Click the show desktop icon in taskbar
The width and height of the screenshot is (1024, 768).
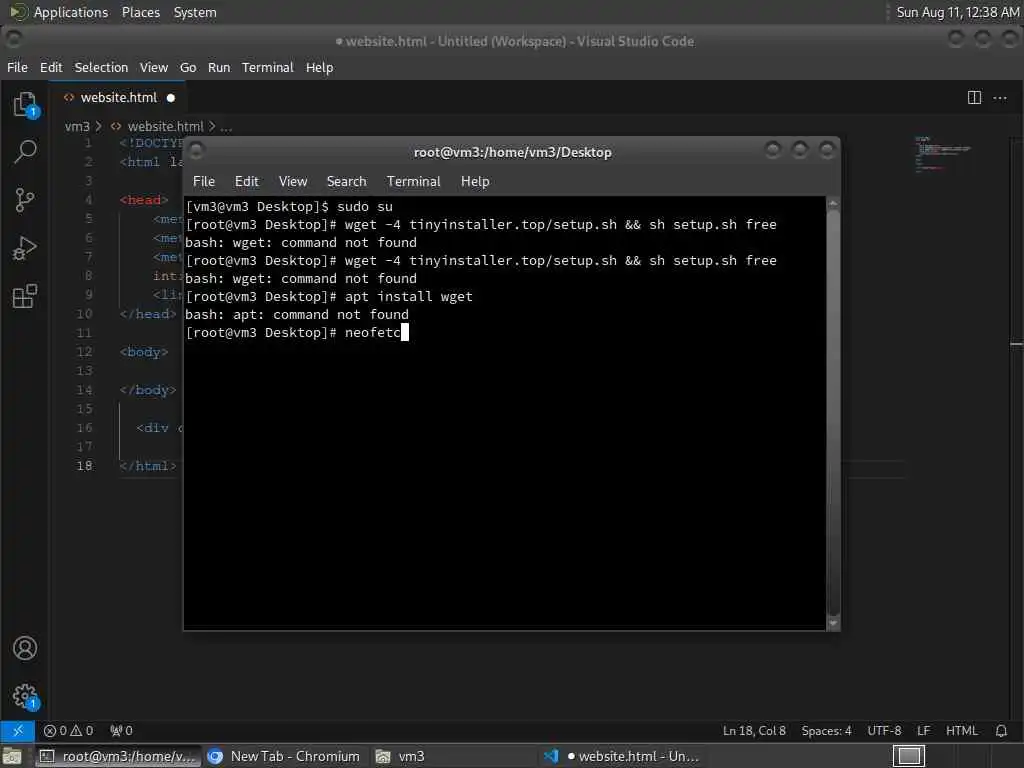[12, 756]
